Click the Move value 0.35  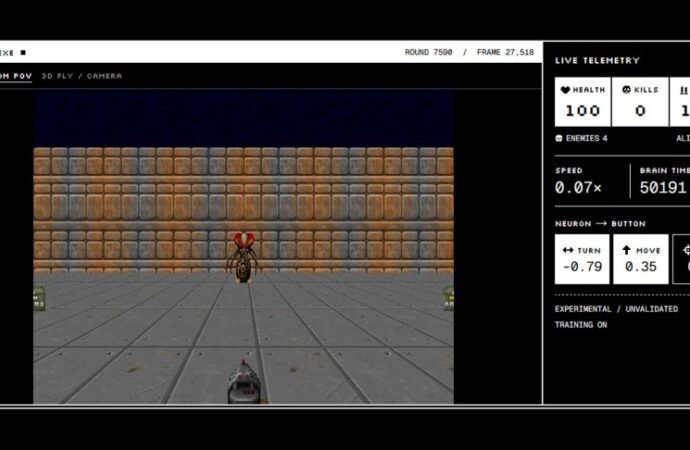(641, 267)
